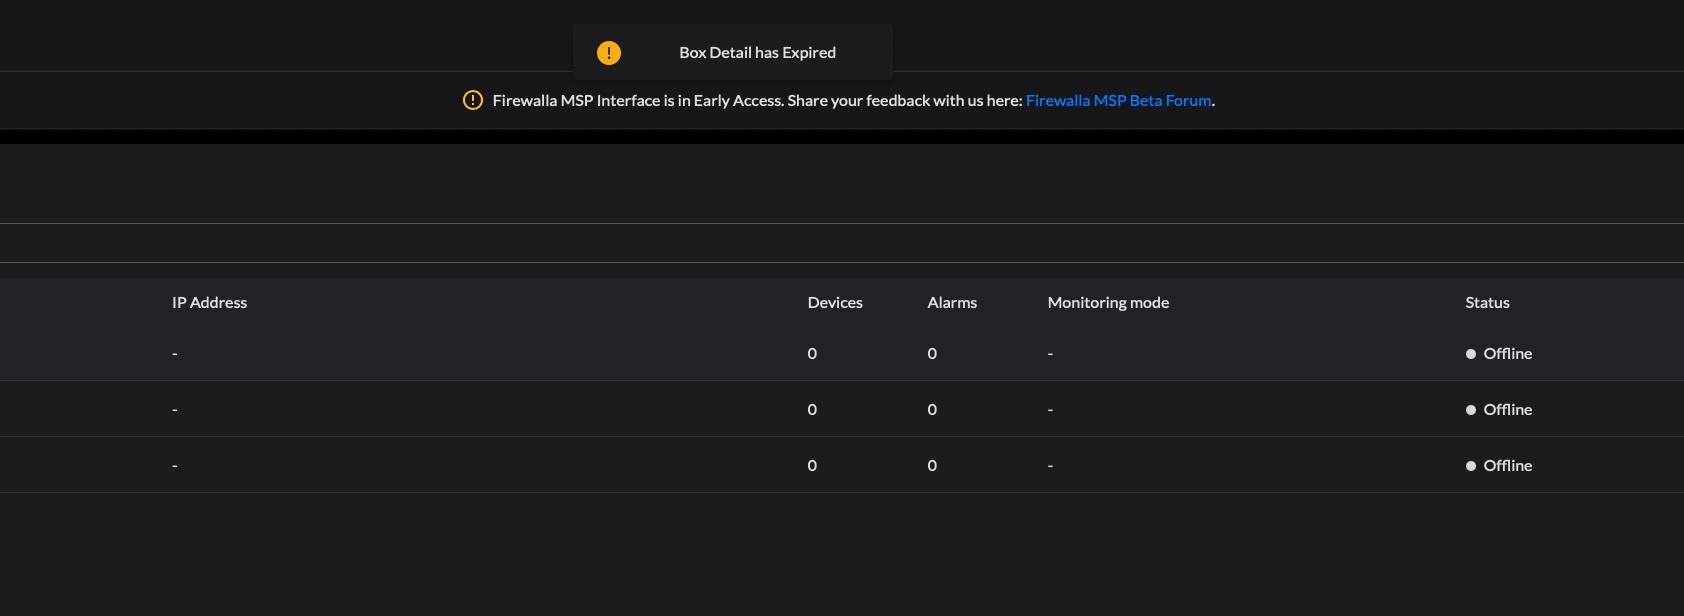Select the Monitoring mode column header
This screenshot has width=1684, height=616.
click(x=1107, y=303)
